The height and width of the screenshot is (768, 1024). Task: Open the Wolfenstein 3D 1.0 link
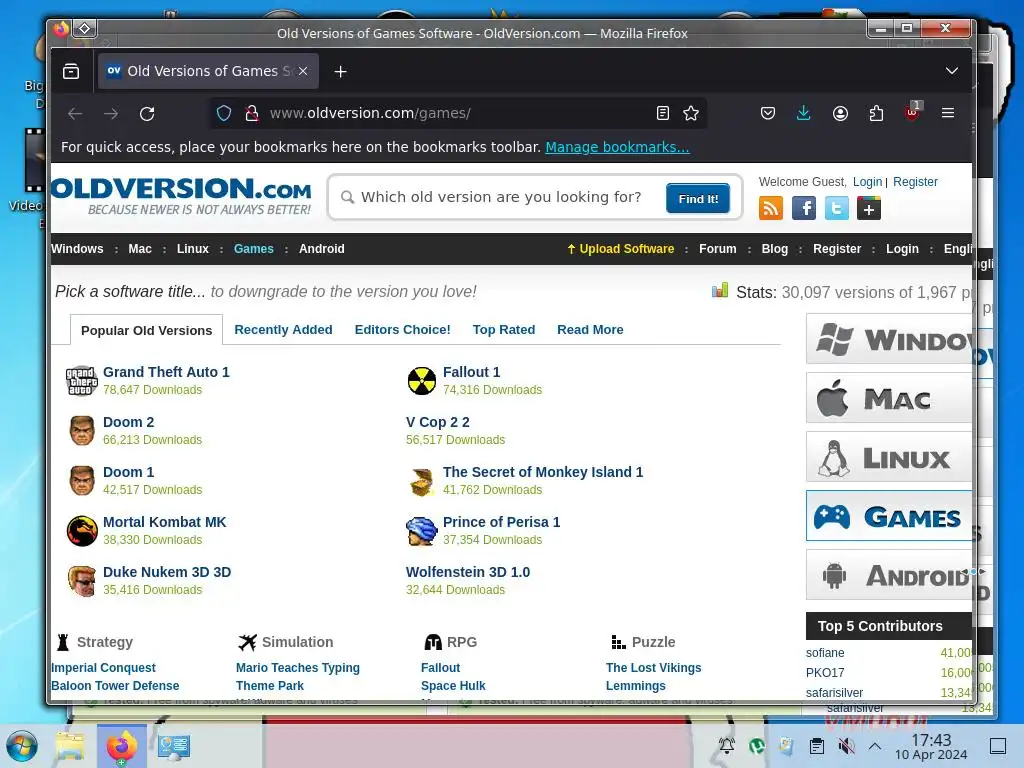pyautogui.click(x=468, y=572)
